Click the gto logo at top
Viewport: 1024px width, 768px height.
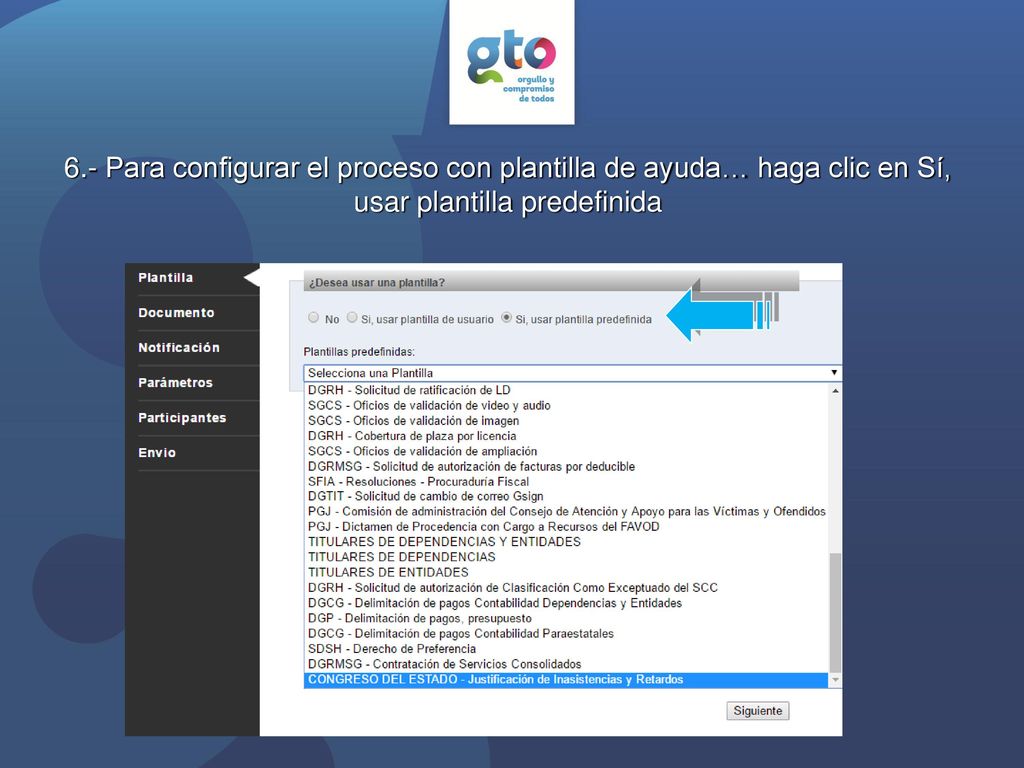[511, 62]
